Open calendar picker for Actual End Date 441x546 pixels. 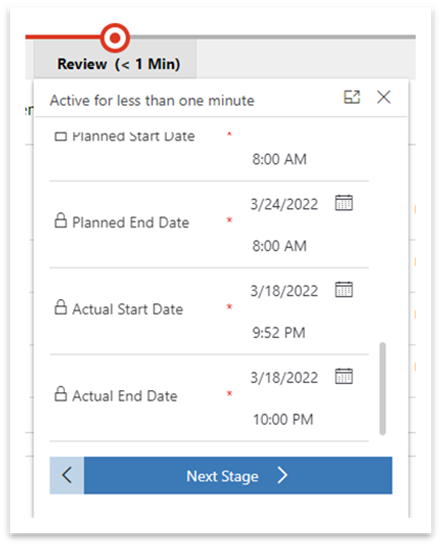(343, 376)
